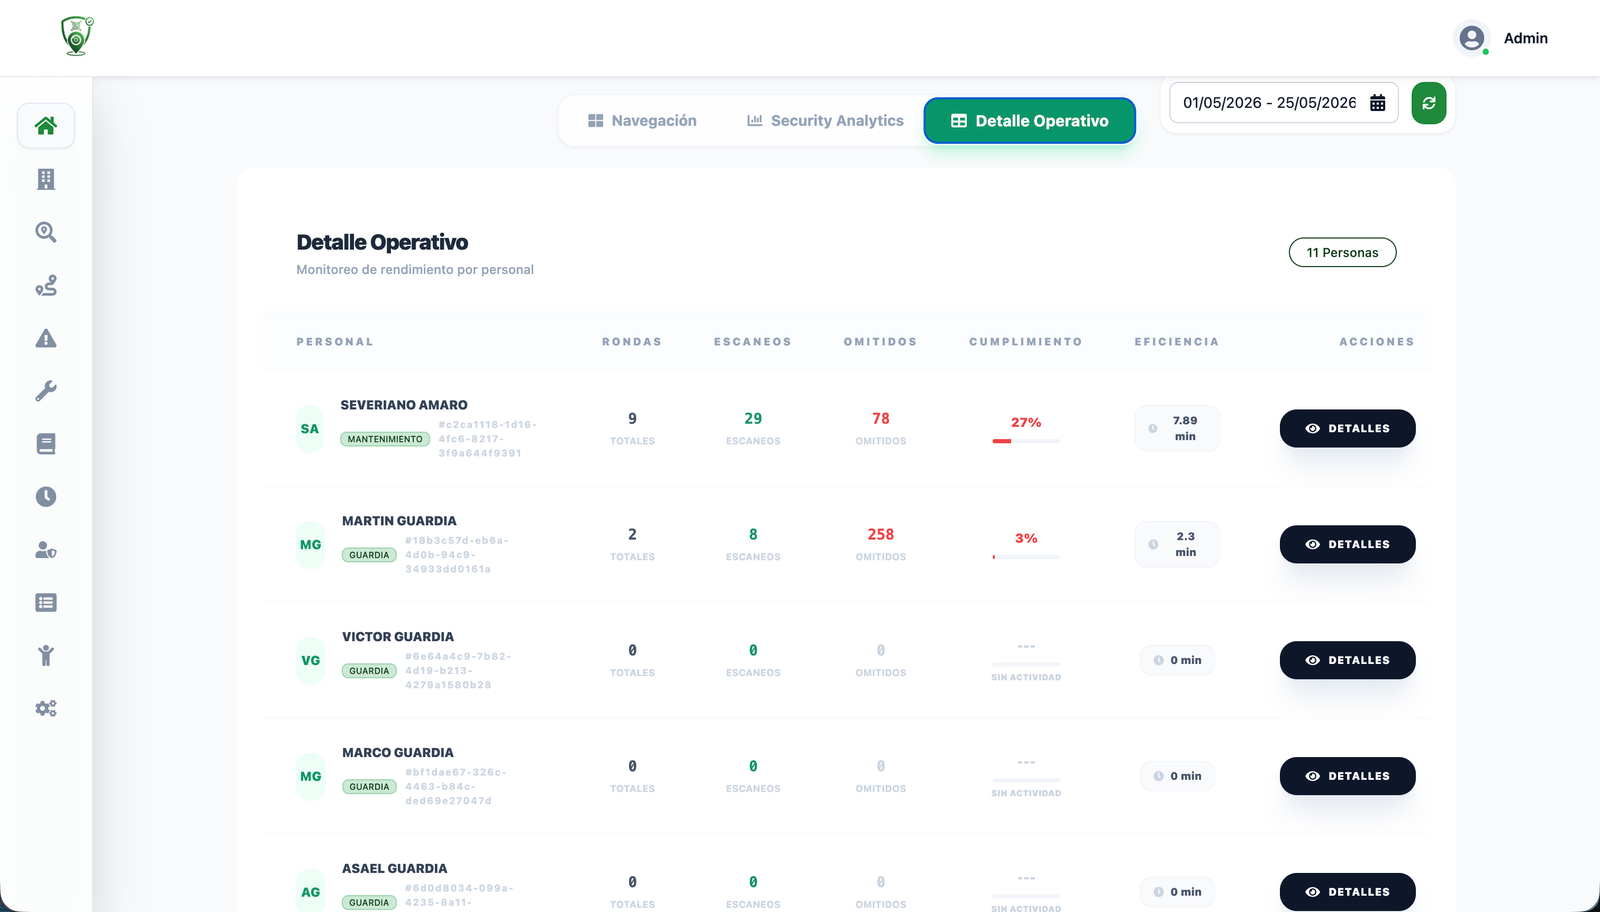Screen dimensions: 1600x912
Task: Click the Admin user avatar
Action: tap(1472, 38)
